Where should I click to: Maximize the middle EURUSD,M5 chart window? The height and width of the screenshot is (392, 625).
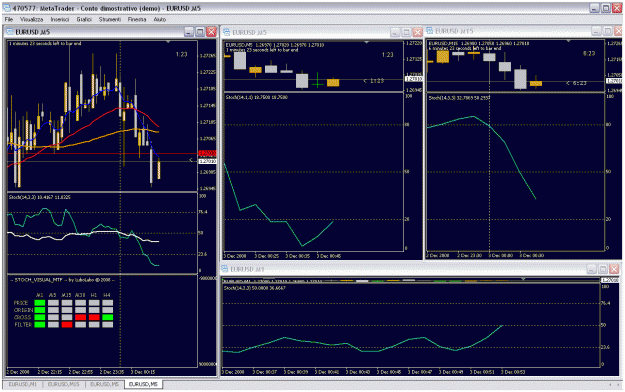click(x=406, y=32)
